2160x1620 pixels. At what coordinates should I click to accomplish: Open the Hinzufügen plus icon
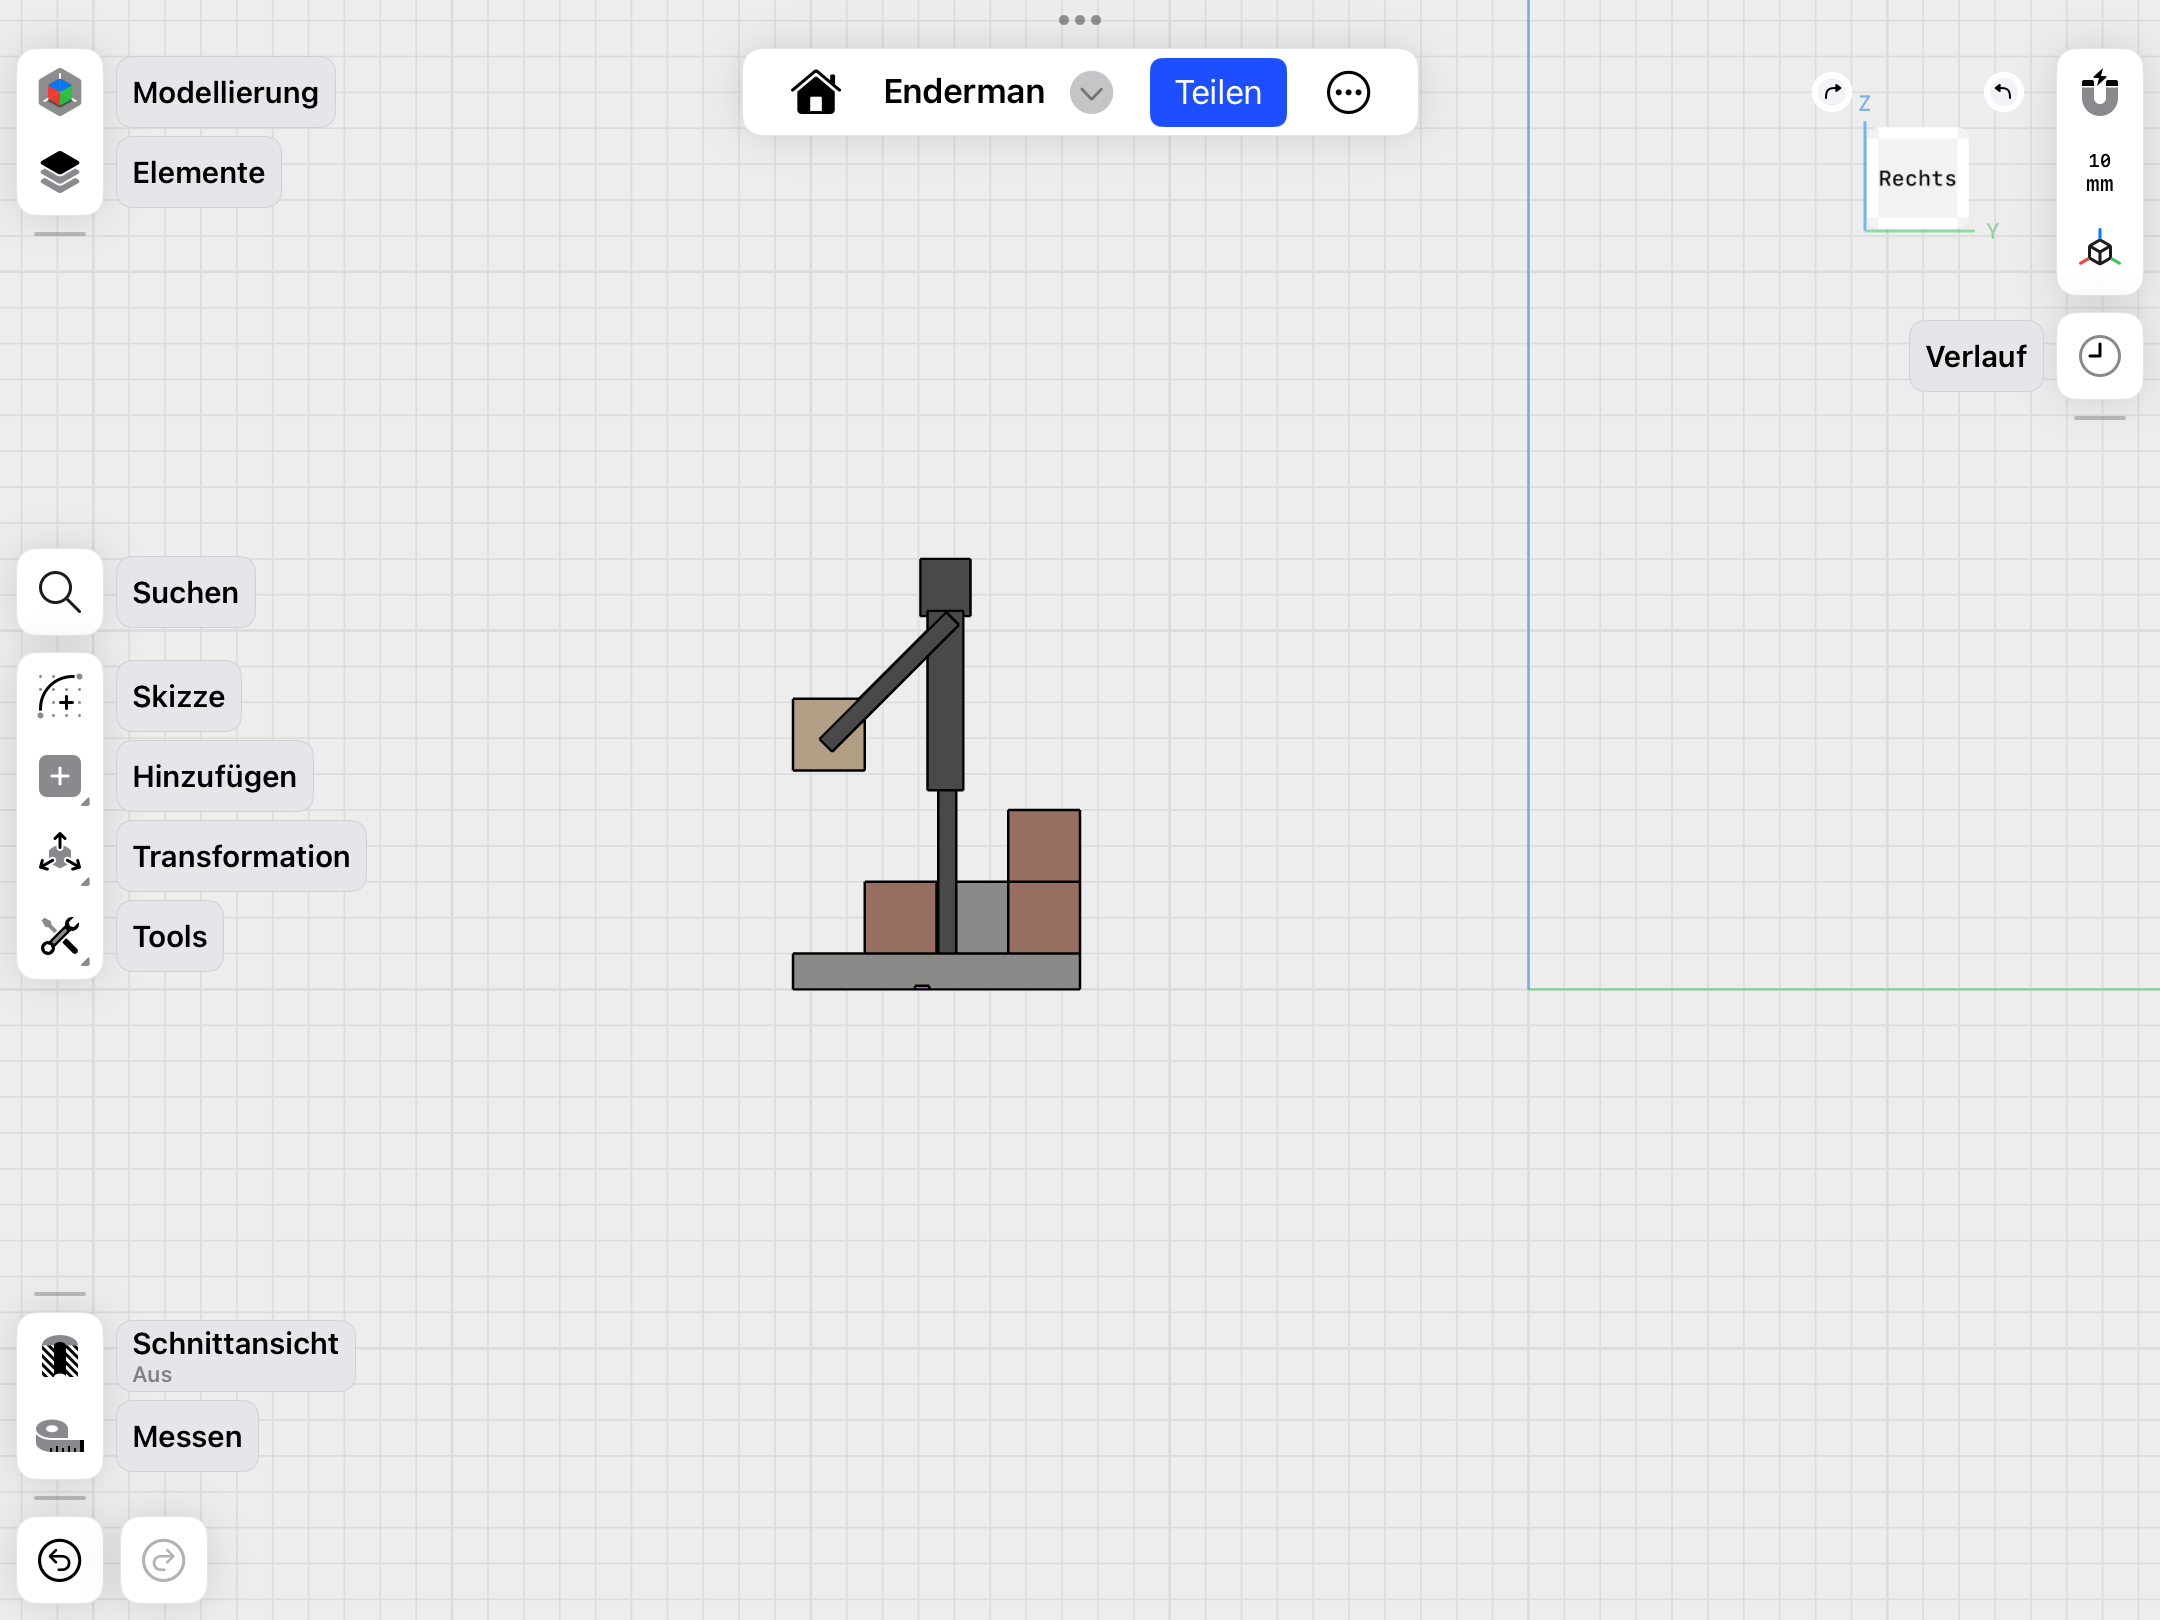[60, 776]
